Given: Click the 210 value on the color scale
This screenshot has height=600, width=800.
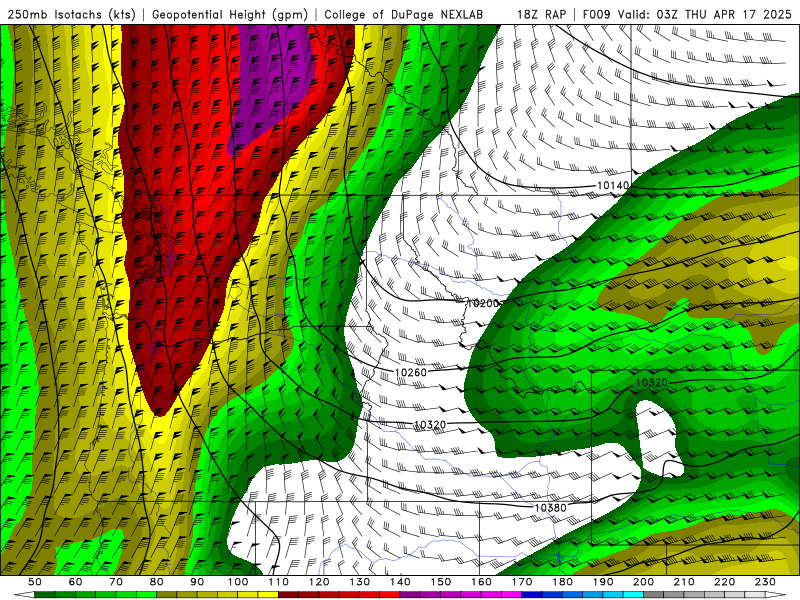Looking at the screenshot, I should coord(684,582).
